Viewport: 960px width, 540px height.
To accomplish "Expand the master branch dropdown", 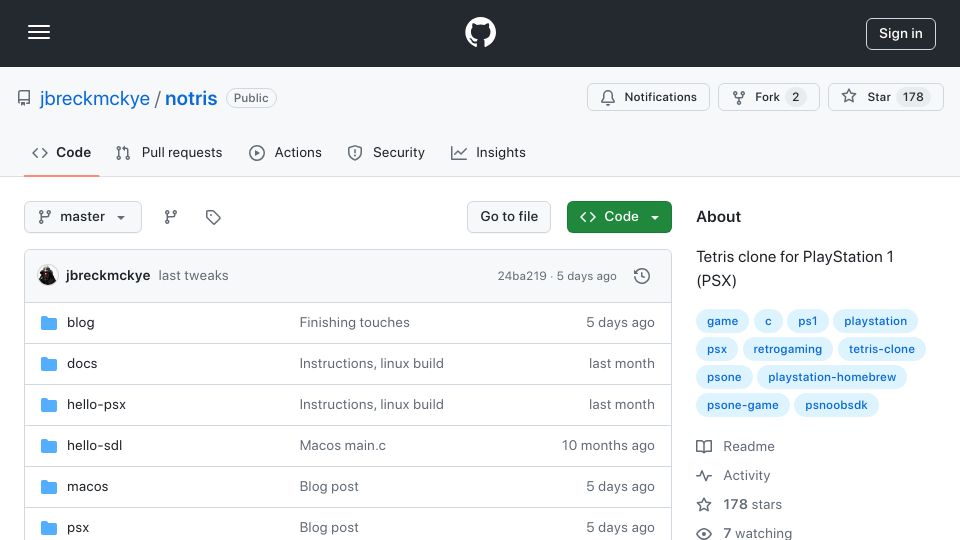I will pos(83,217).
